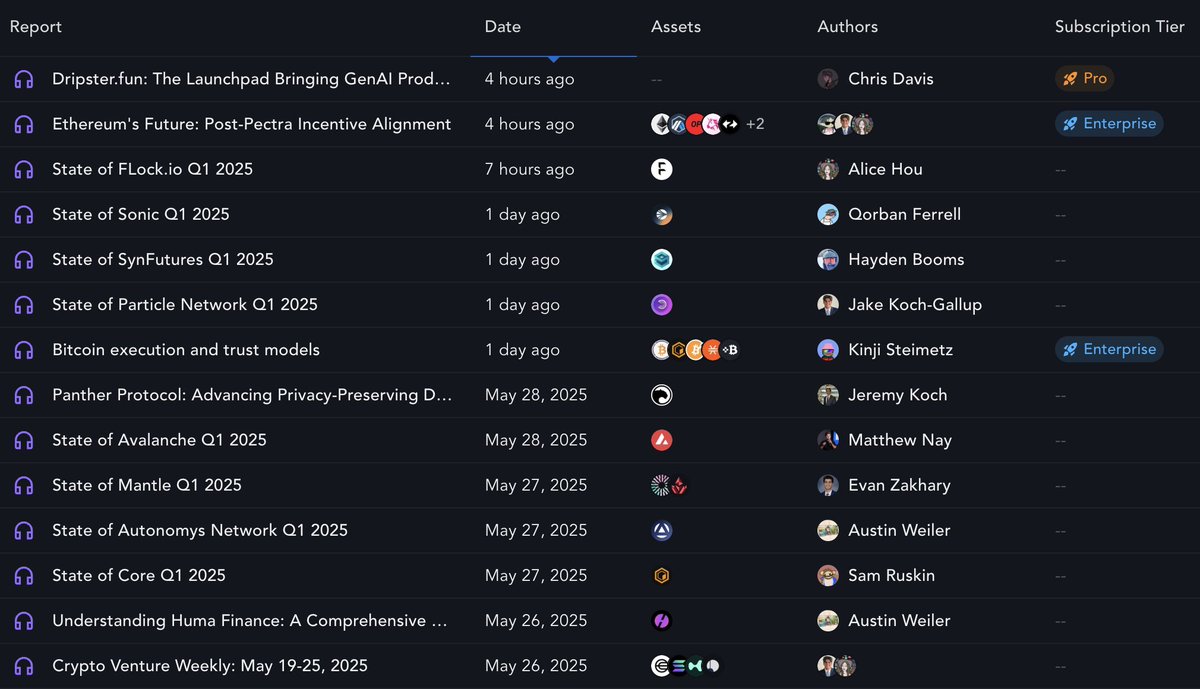Expand the +2 more assets indicator
Image resolution: width=1200 pixels, height=689 pixels.
tap(755, 124)
